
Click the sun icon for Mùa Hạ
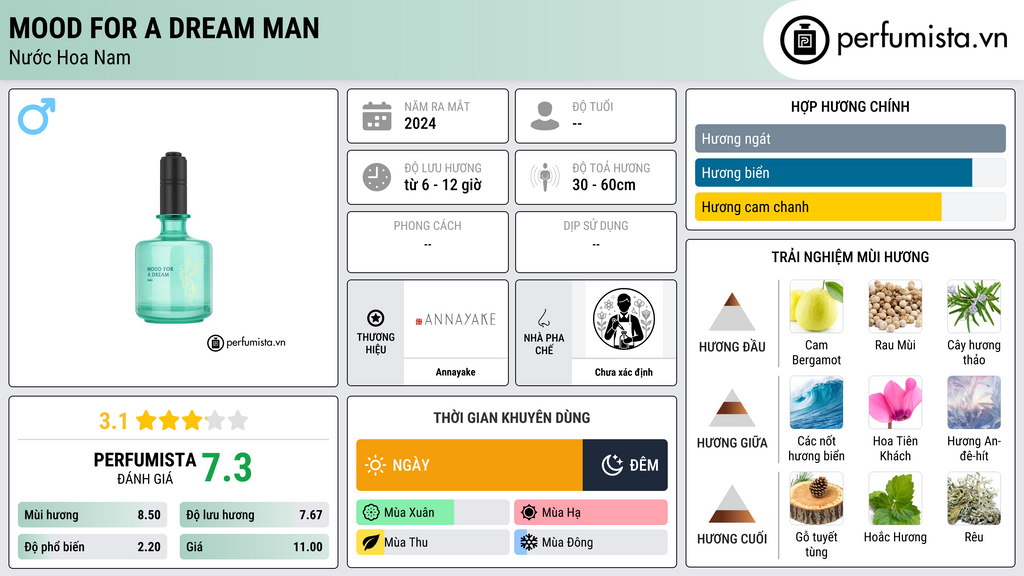[529, 513]
